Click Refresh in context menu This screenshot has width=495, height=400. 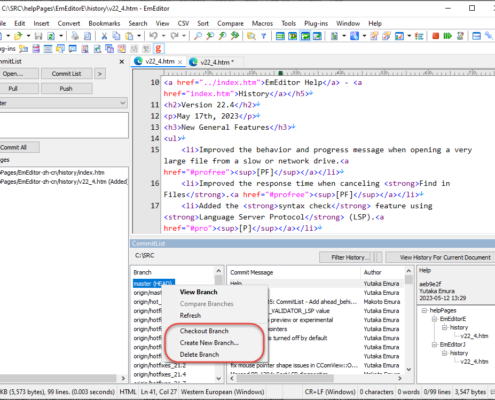click(x=190, y=315)
